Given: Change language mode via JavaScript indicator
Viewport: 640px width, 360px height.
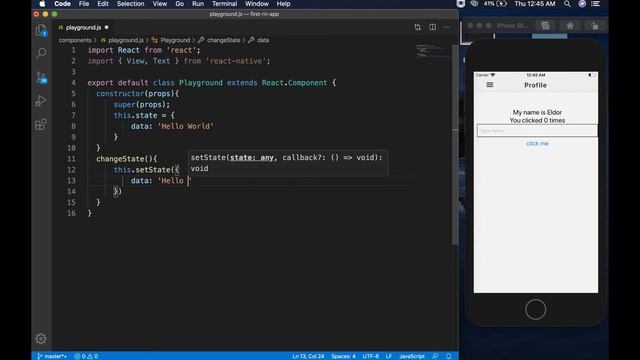Looking at the screenshot, I should click(412, 356).
